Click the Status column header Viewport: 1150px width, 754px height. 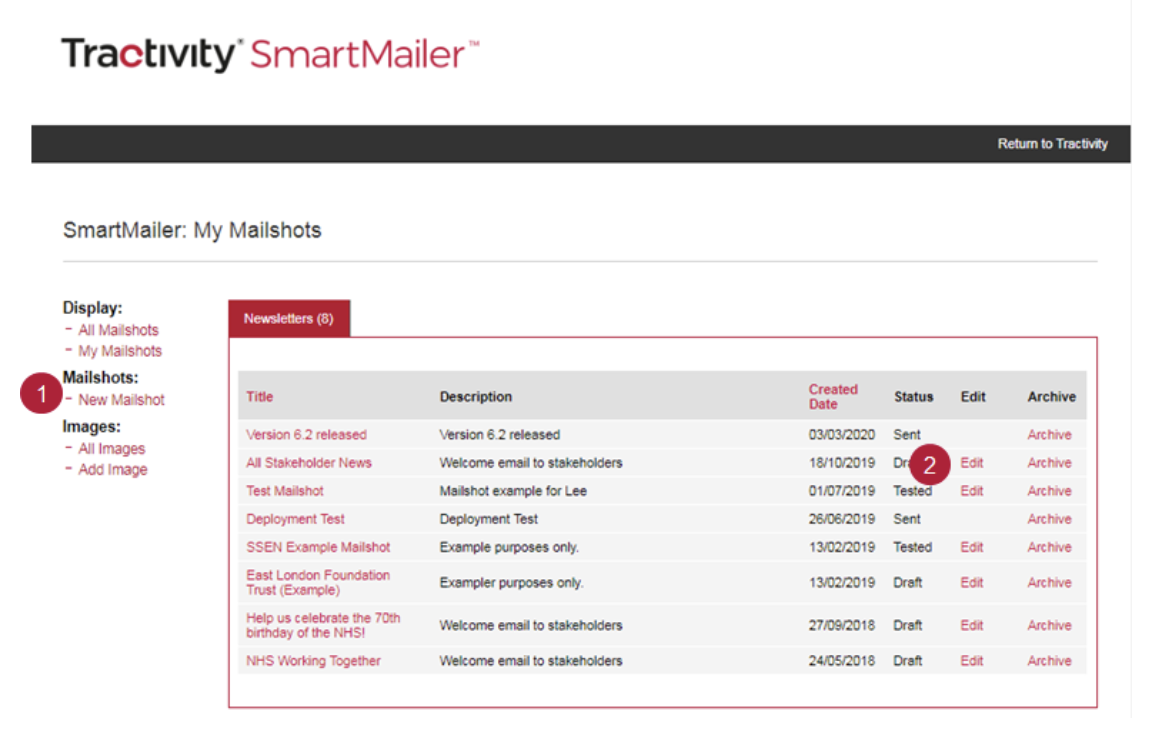point(913,397)
